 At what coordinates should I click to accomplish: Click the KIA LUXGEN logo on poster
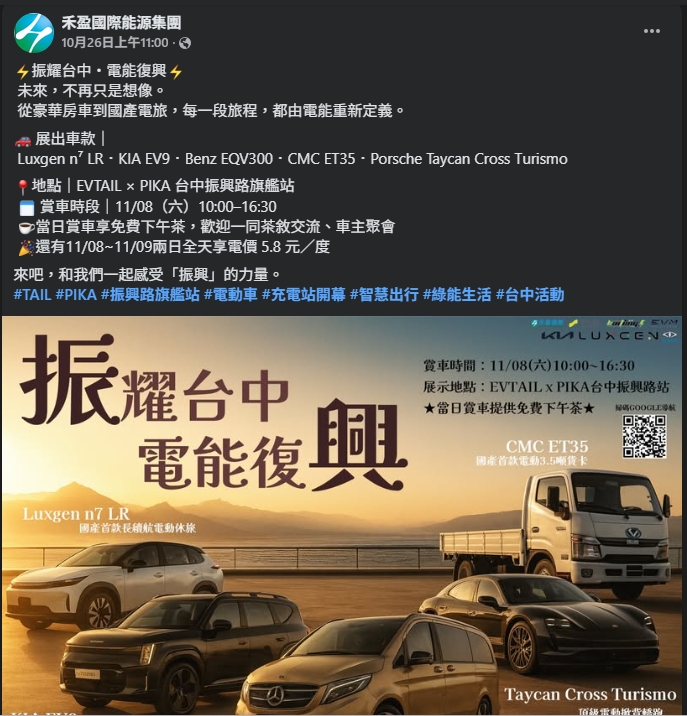coord(608,336)
